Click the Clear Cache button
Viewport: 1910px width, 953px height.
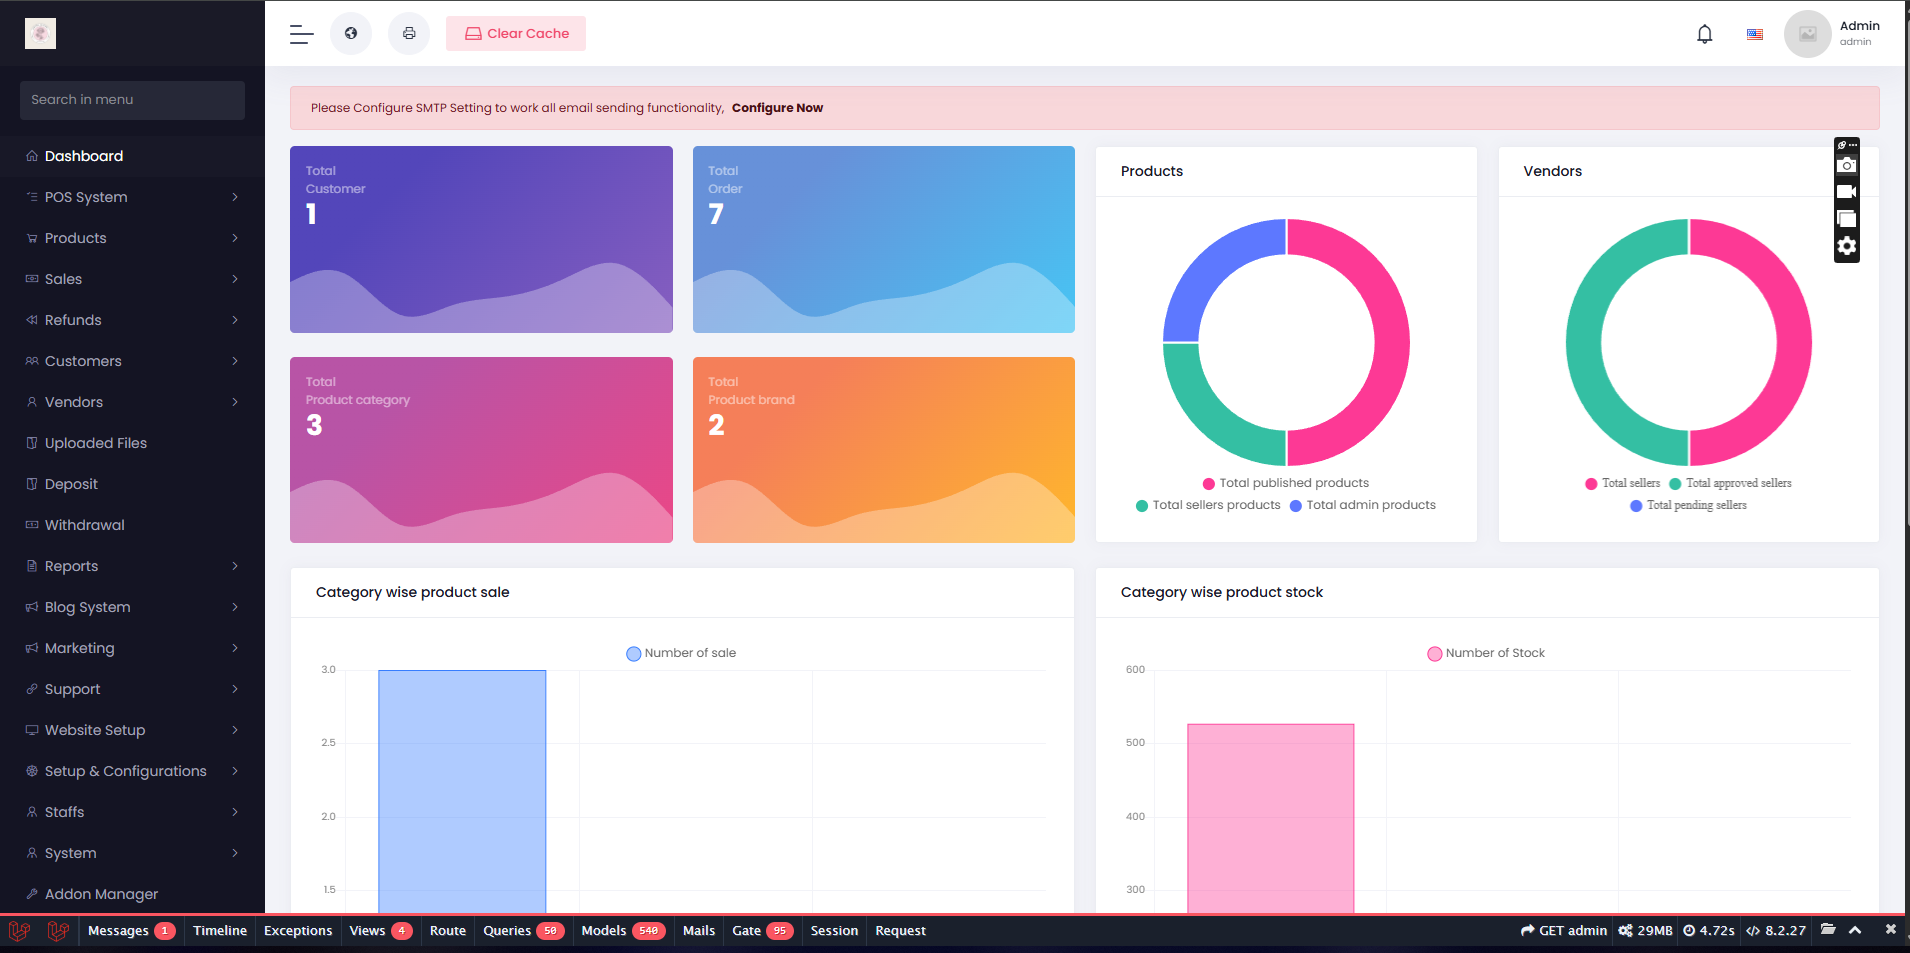[516, 33]
